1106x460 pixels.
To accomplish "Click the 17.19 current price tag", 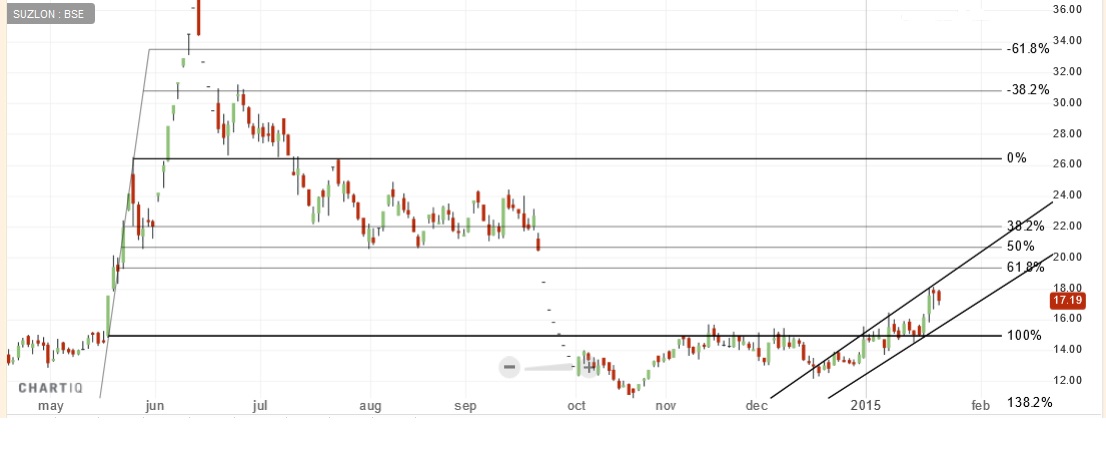I will [1067, 301].
